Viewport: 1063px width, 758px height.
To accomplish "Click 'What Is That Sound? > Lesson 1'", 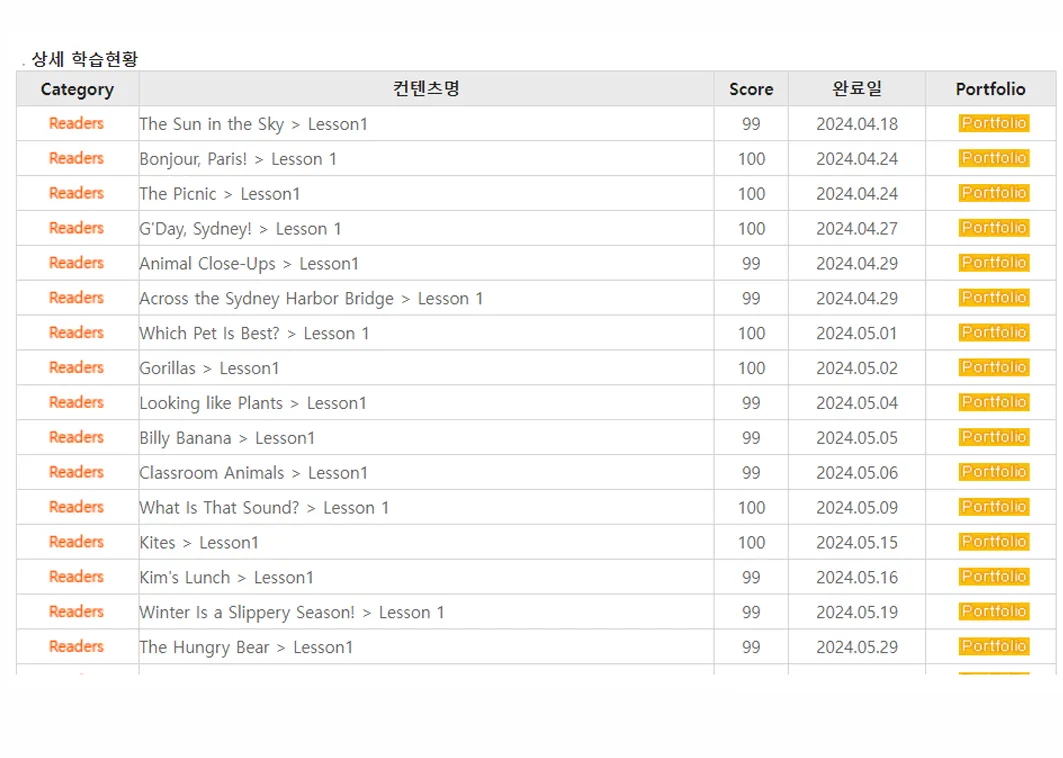I will [264, 508].
